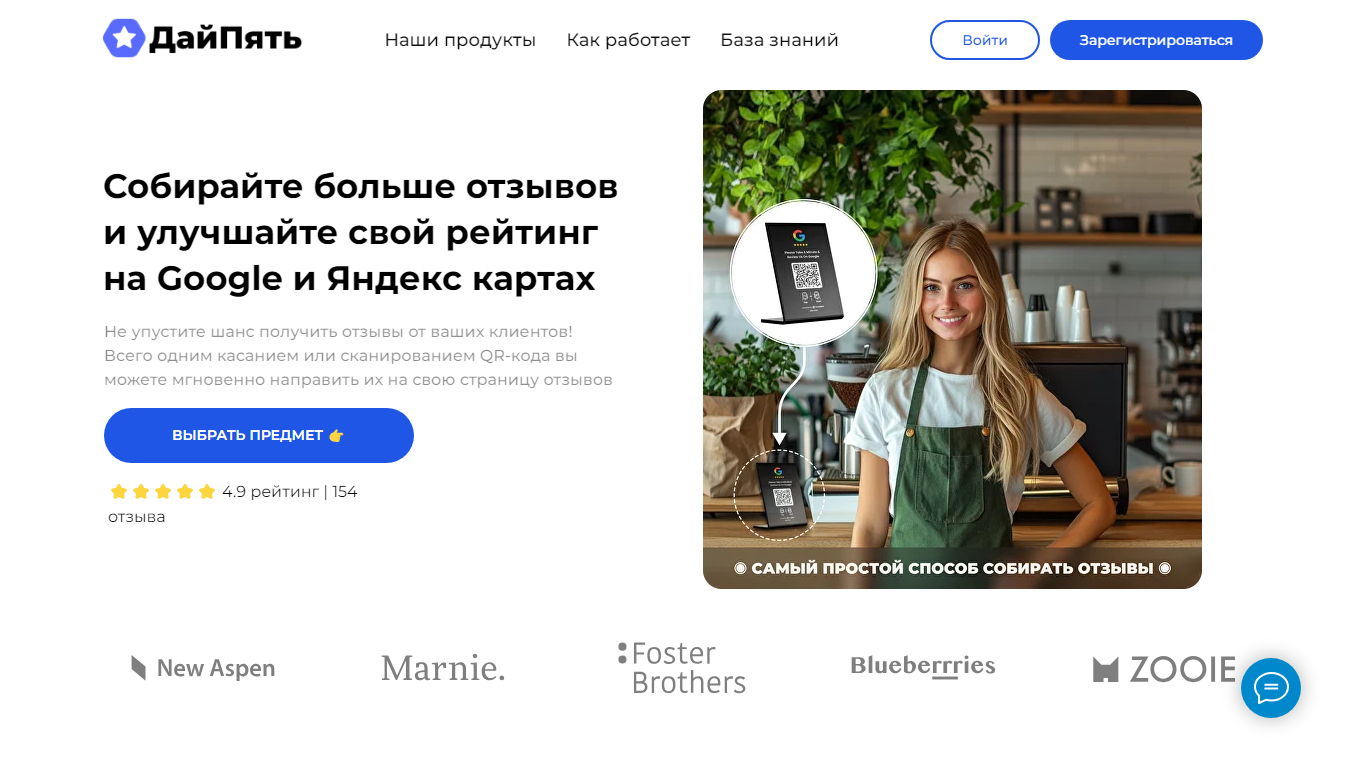Click the Foster Brothers partner logo

point(682,668)
